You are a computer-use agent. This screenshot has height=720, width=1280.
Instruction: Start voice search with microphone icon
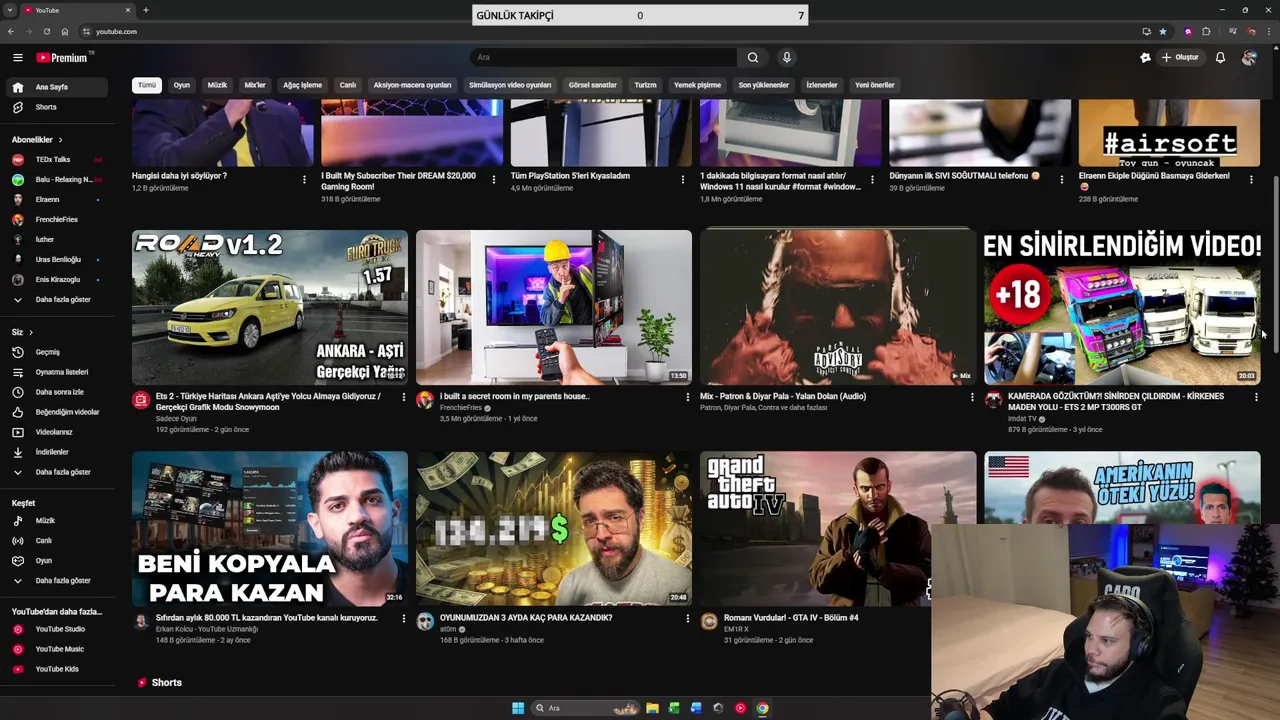pos(787,58)
